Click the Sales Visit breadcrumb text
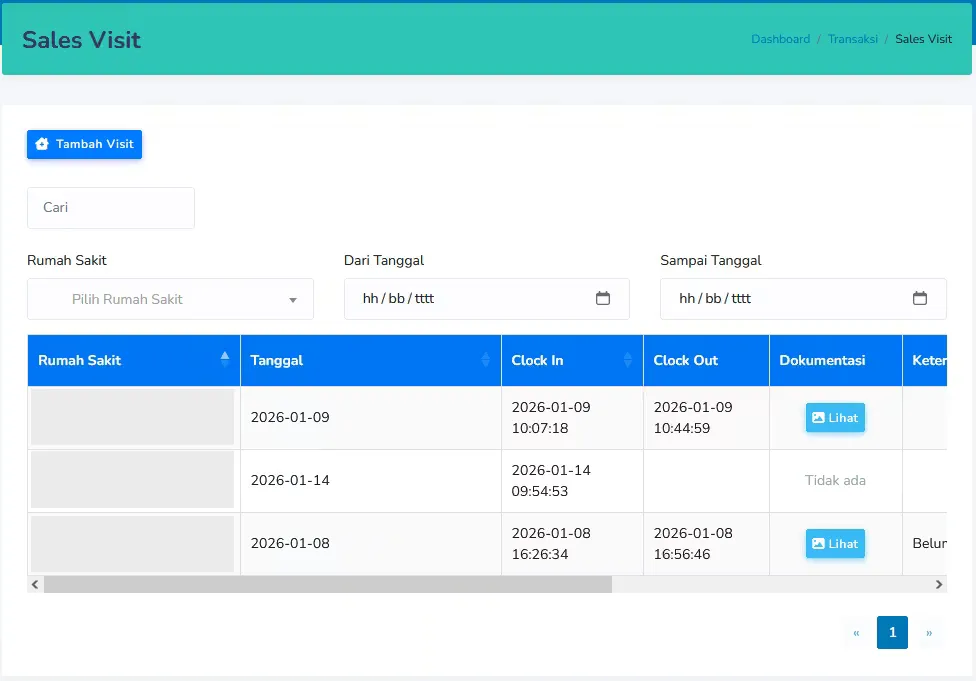Image resolution: width=976 pixels, height=681 pixels. [x=924, y=39]
